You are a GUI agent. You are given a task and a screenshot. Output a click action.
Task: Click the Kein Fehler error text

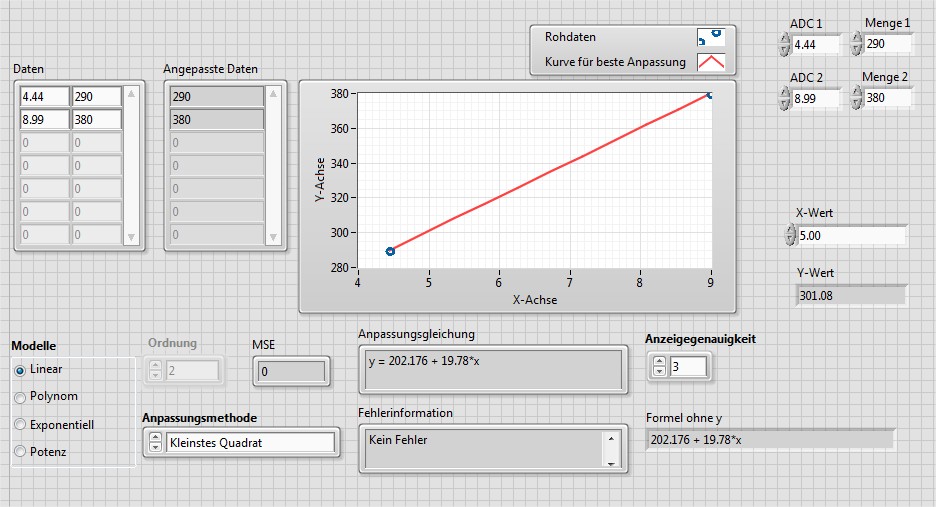[x=398, y=440]
